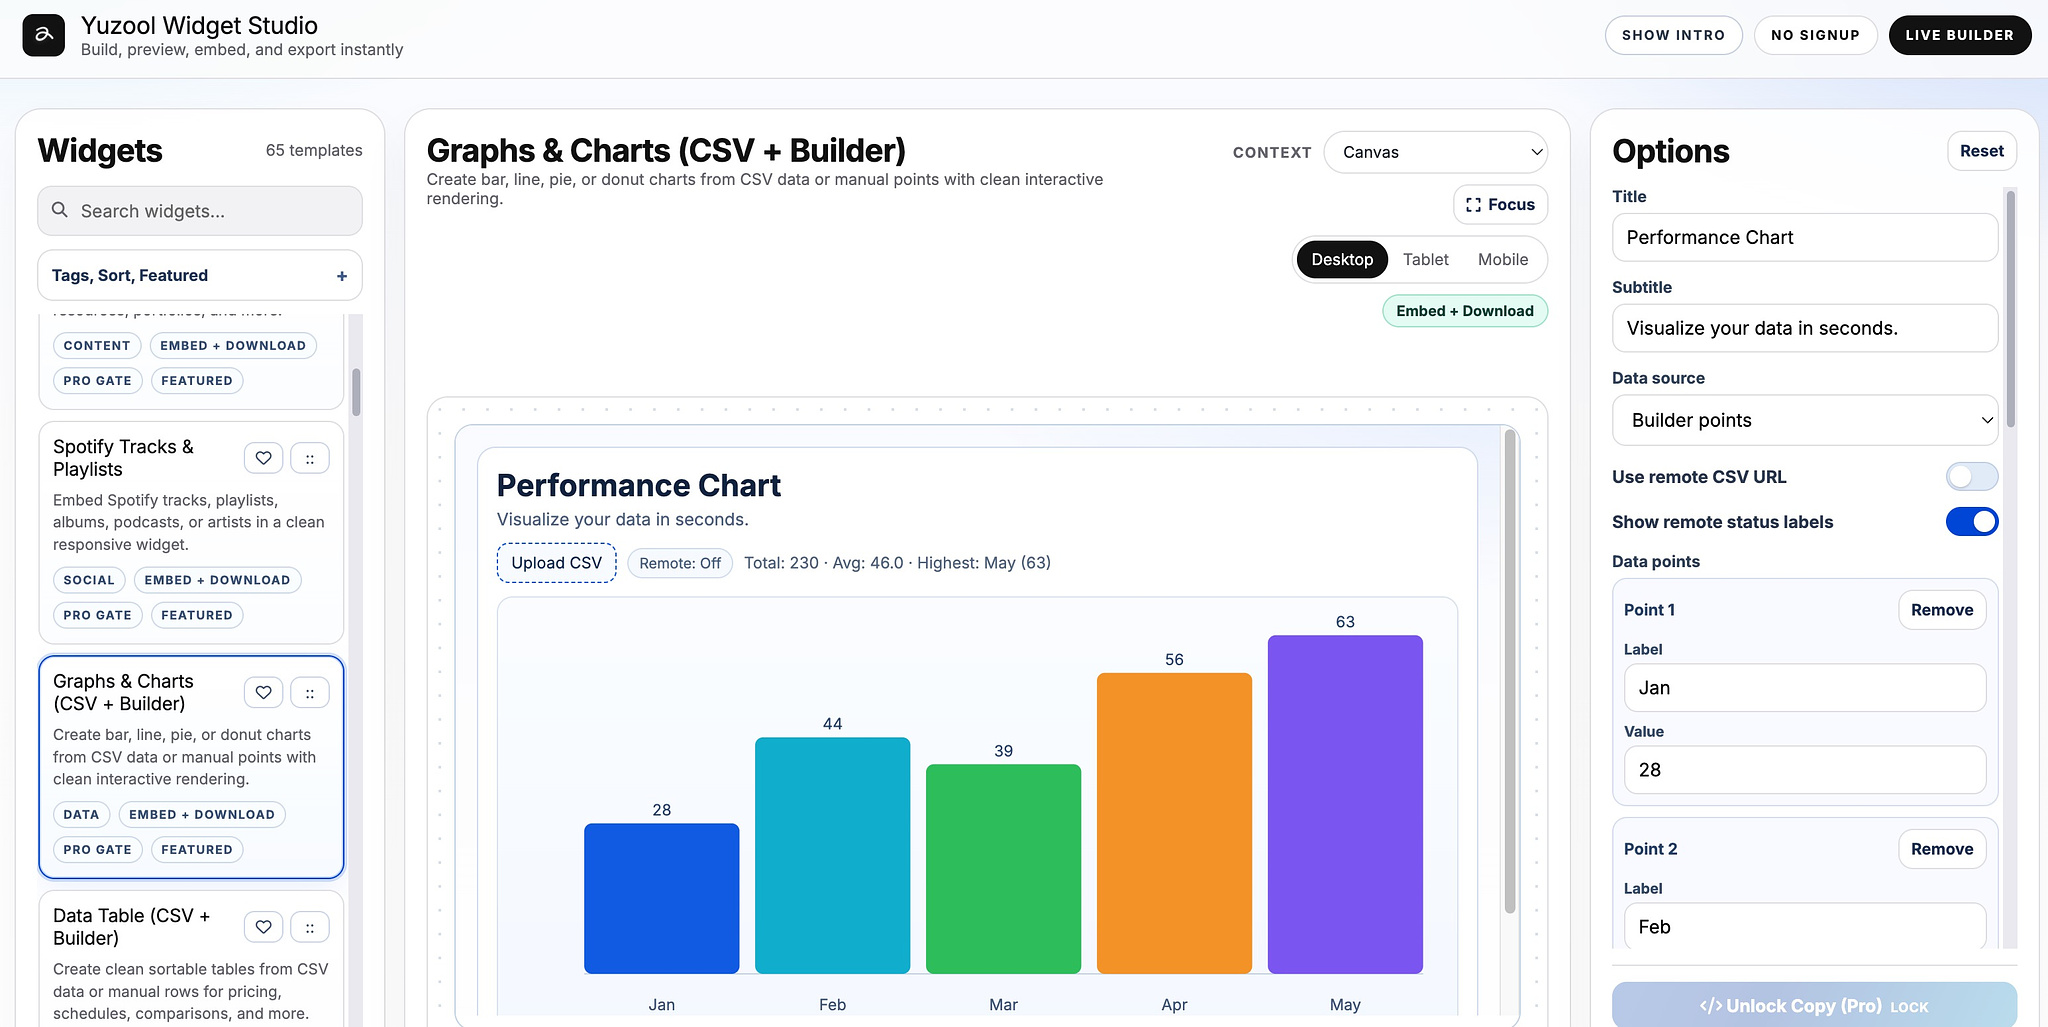Viewport: 2048px width, 1027px height.
Task: Enable the Use remote CSV URL toggle
Action: pyautogui.click(x=1971, y=477)
